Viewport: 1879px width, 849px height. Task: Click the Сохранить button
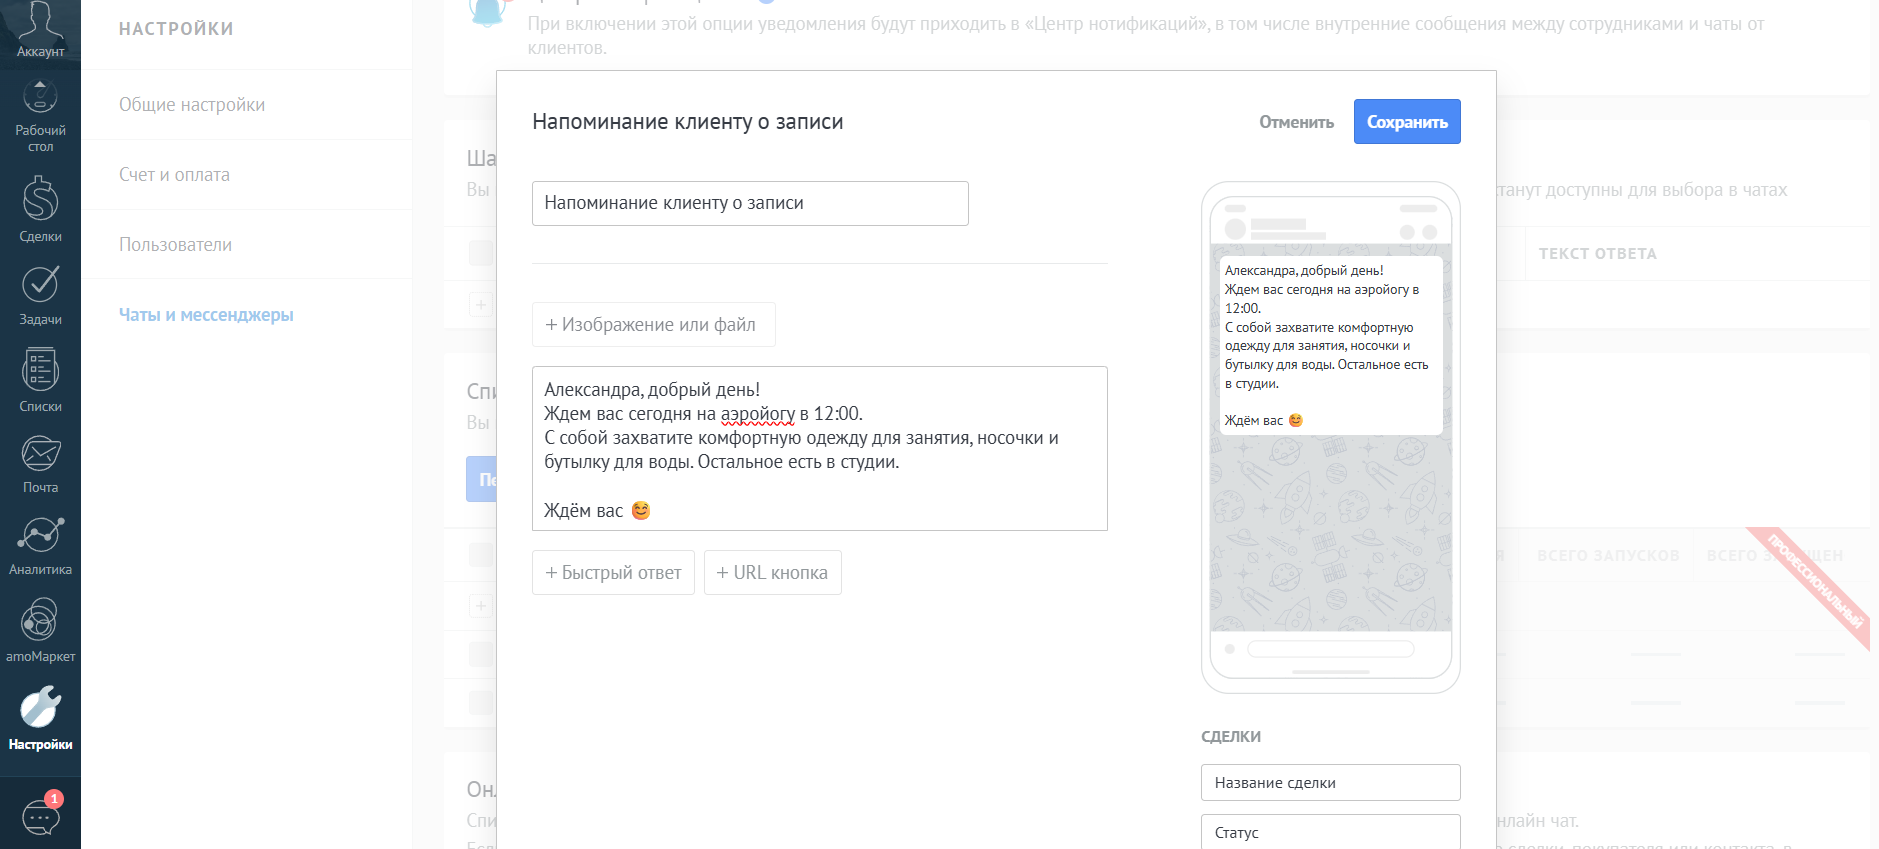point(1406,122)
